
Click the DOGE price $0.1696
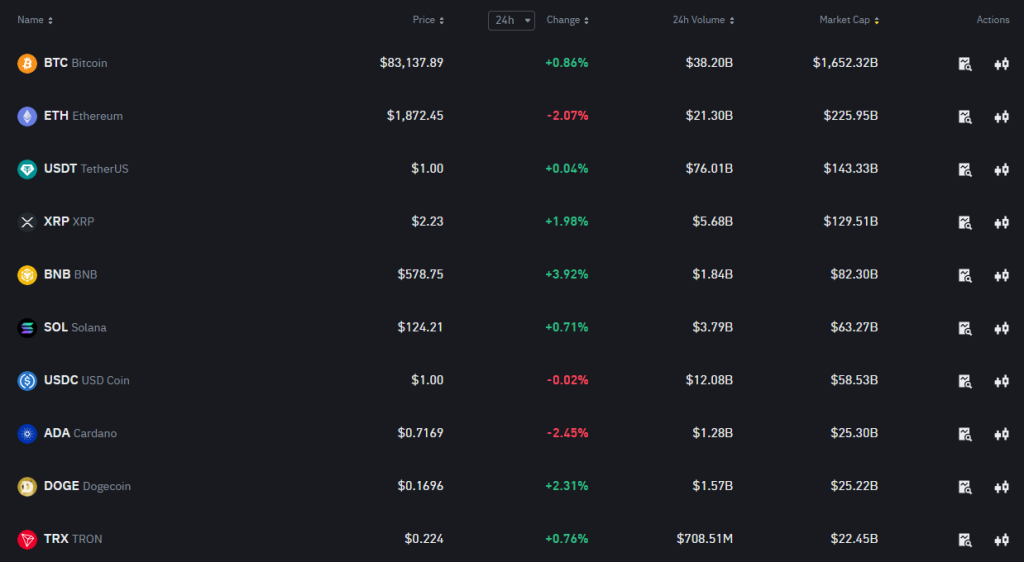click(x=421, y=486)
